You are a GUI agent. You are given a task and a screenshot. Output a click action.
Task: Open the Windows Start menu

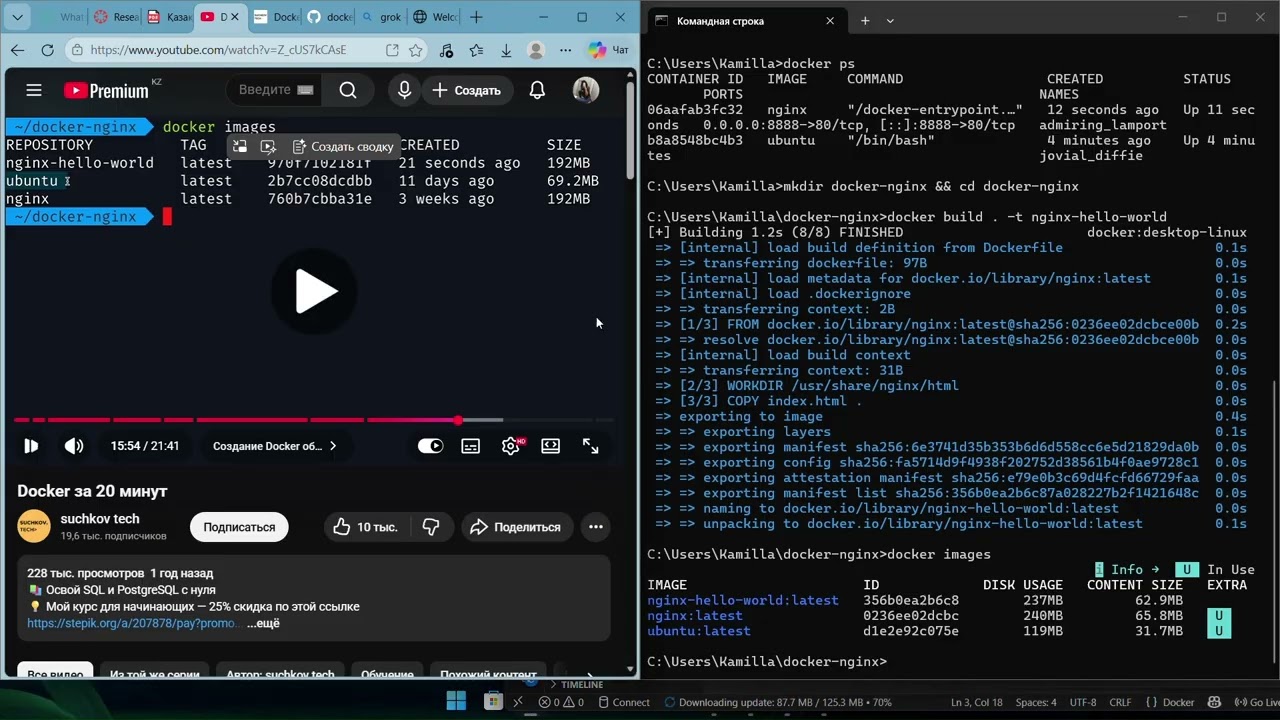coord(456,702)
